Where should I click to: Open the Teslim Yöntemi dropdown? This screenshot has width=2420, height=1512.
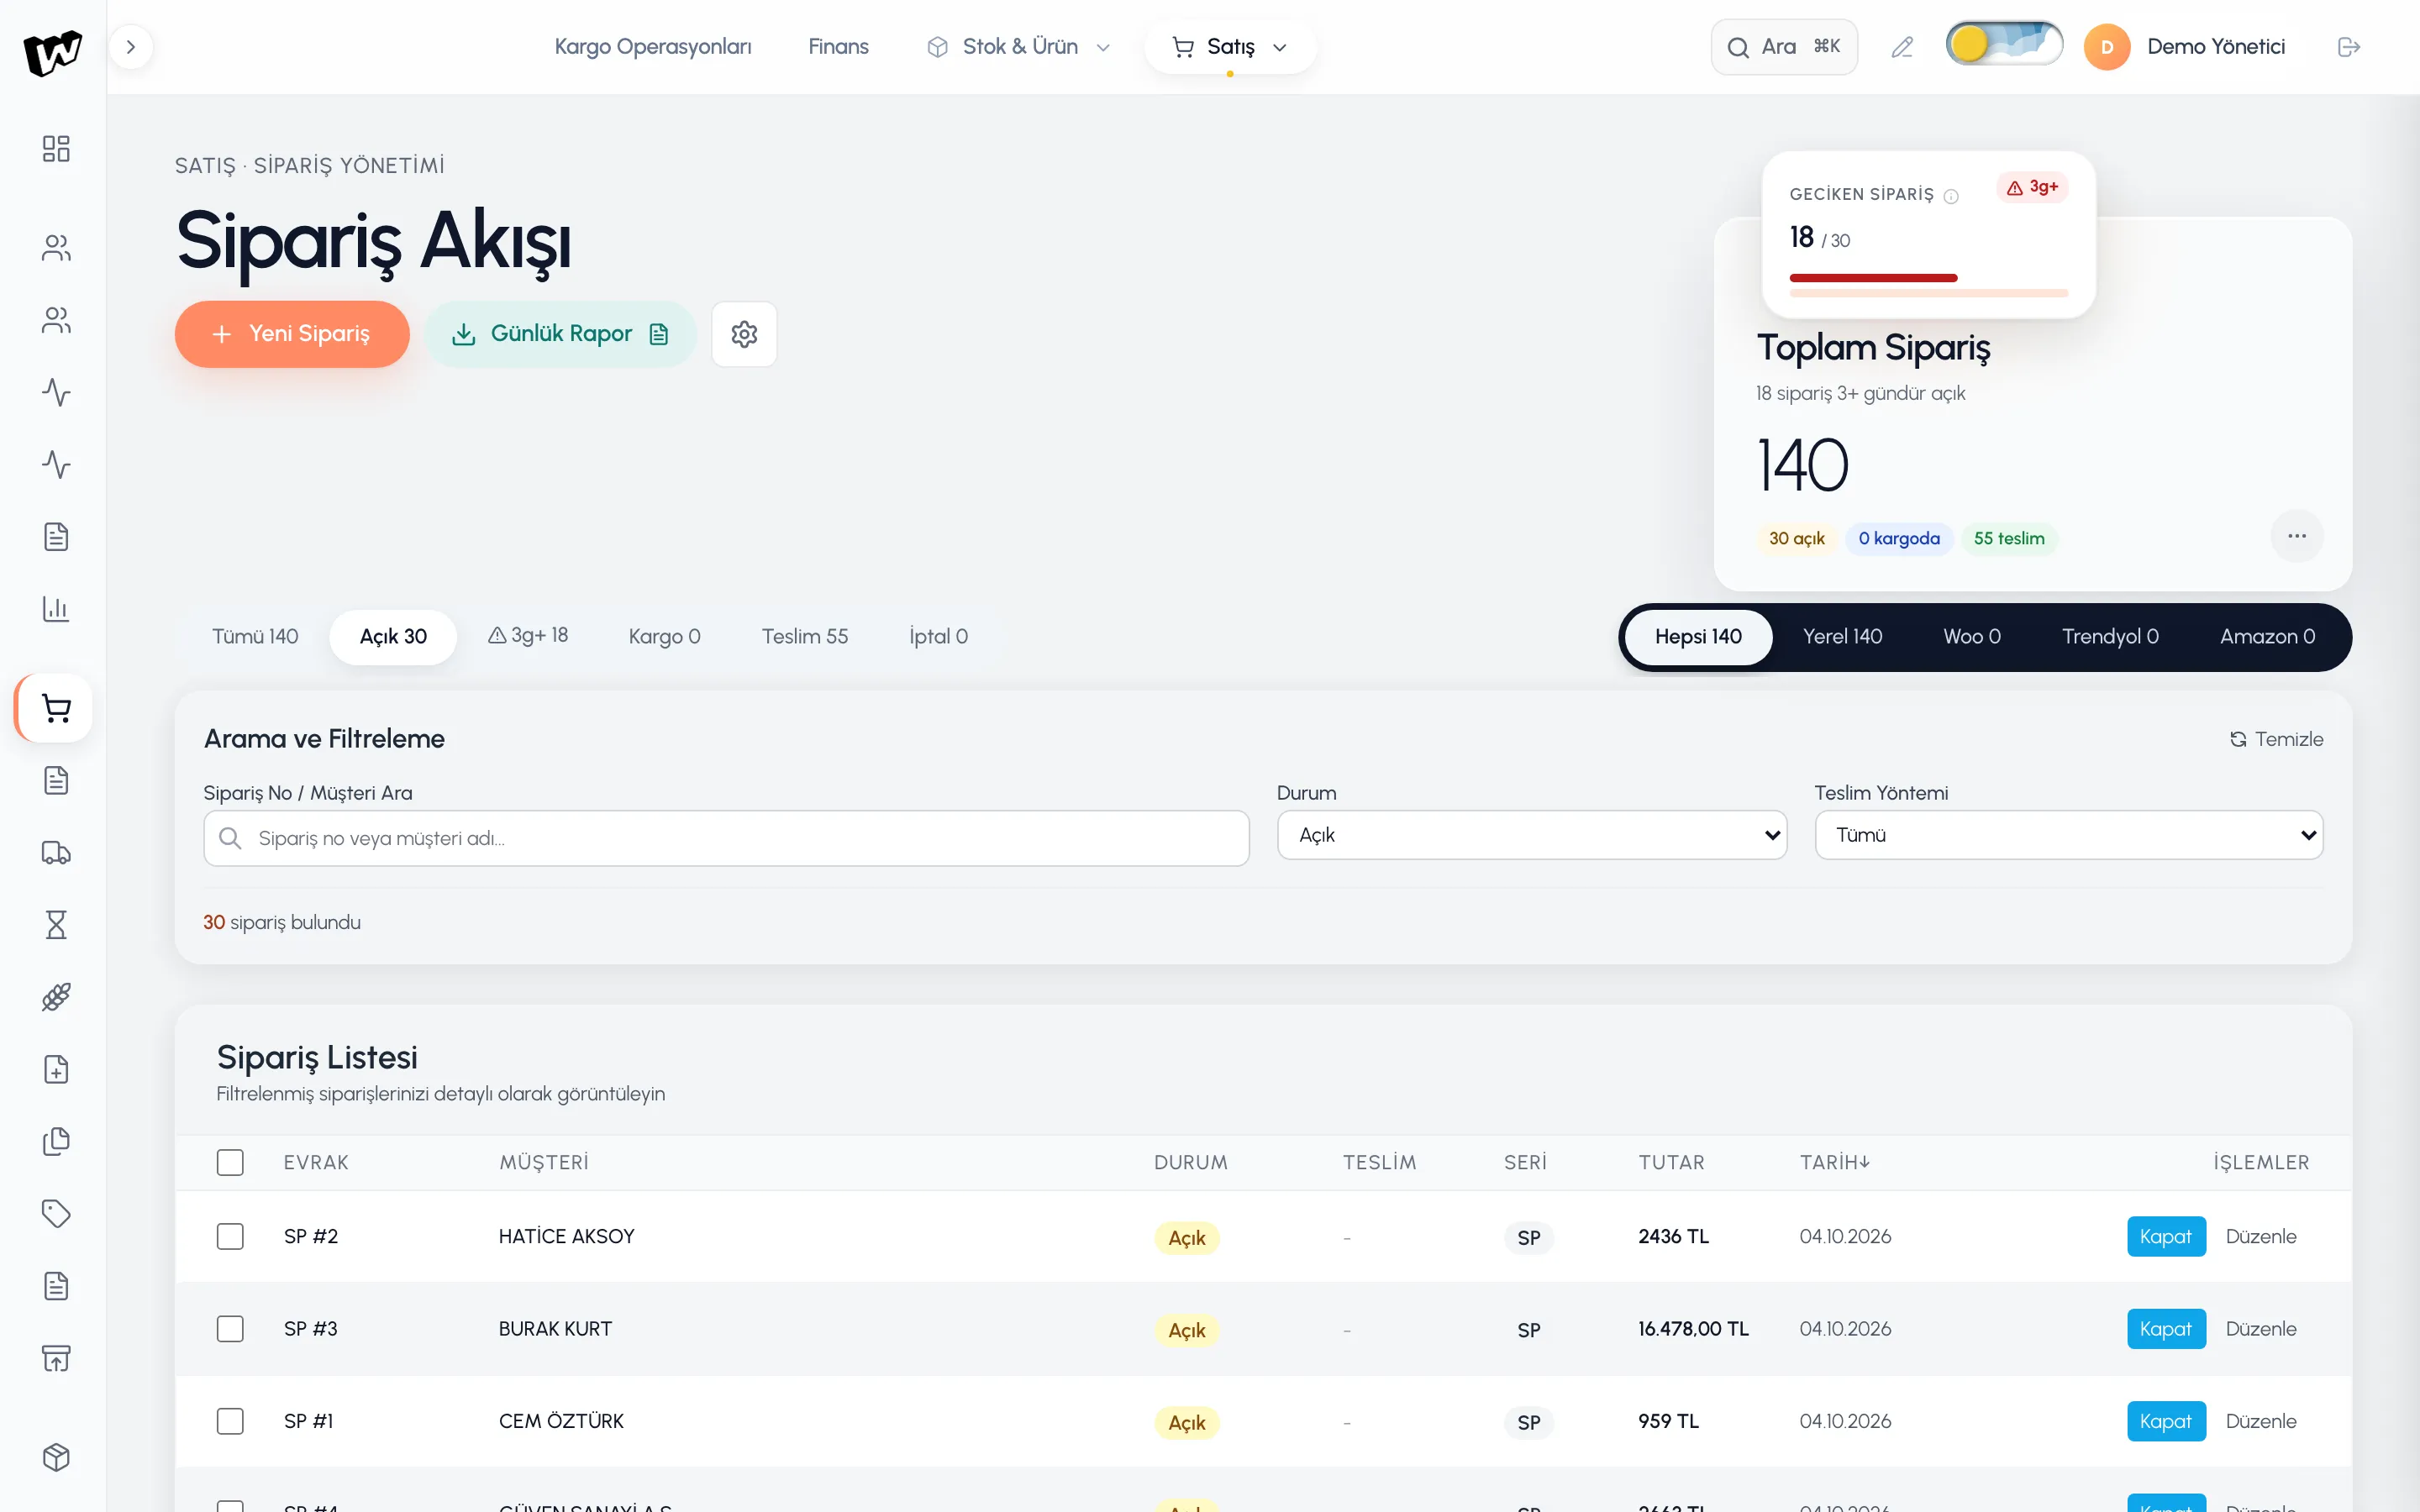click(2069, 835)
